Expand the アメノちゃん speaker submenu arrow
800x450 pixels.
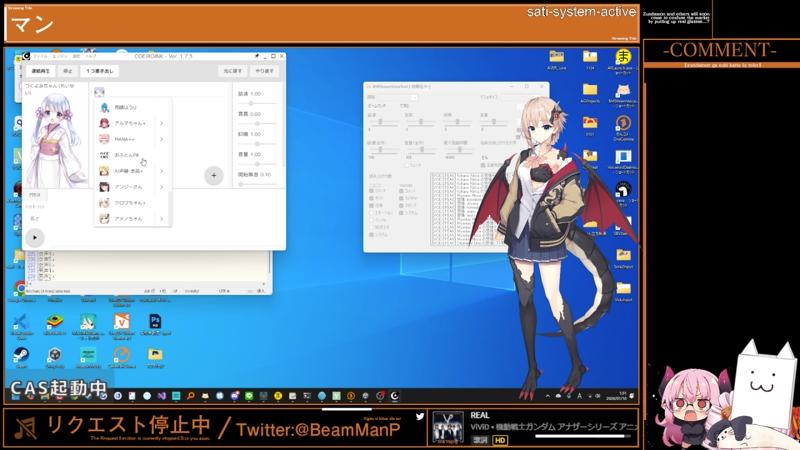(162, 218)
